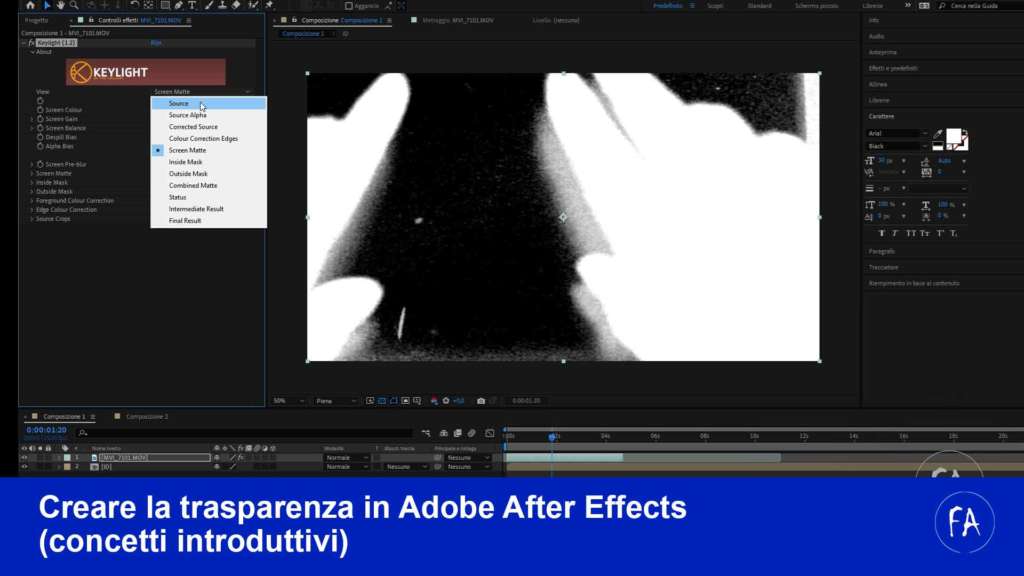
Task: Click the white fill color swatch
Action: [x=953, y=136]
